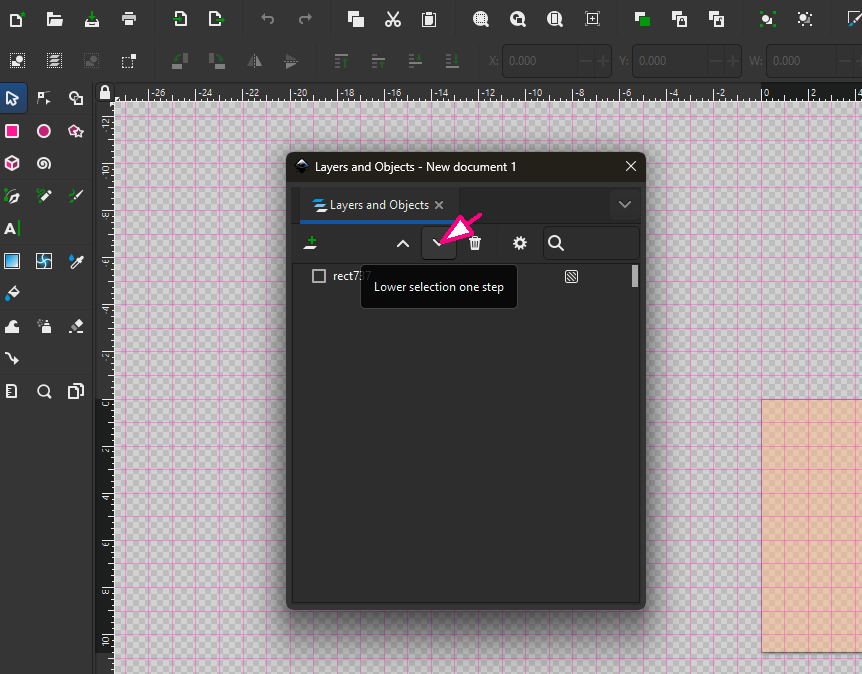Select the Shape Builder tool
Image resolution: width=862 pixels, height=674 pixels.
76,98
